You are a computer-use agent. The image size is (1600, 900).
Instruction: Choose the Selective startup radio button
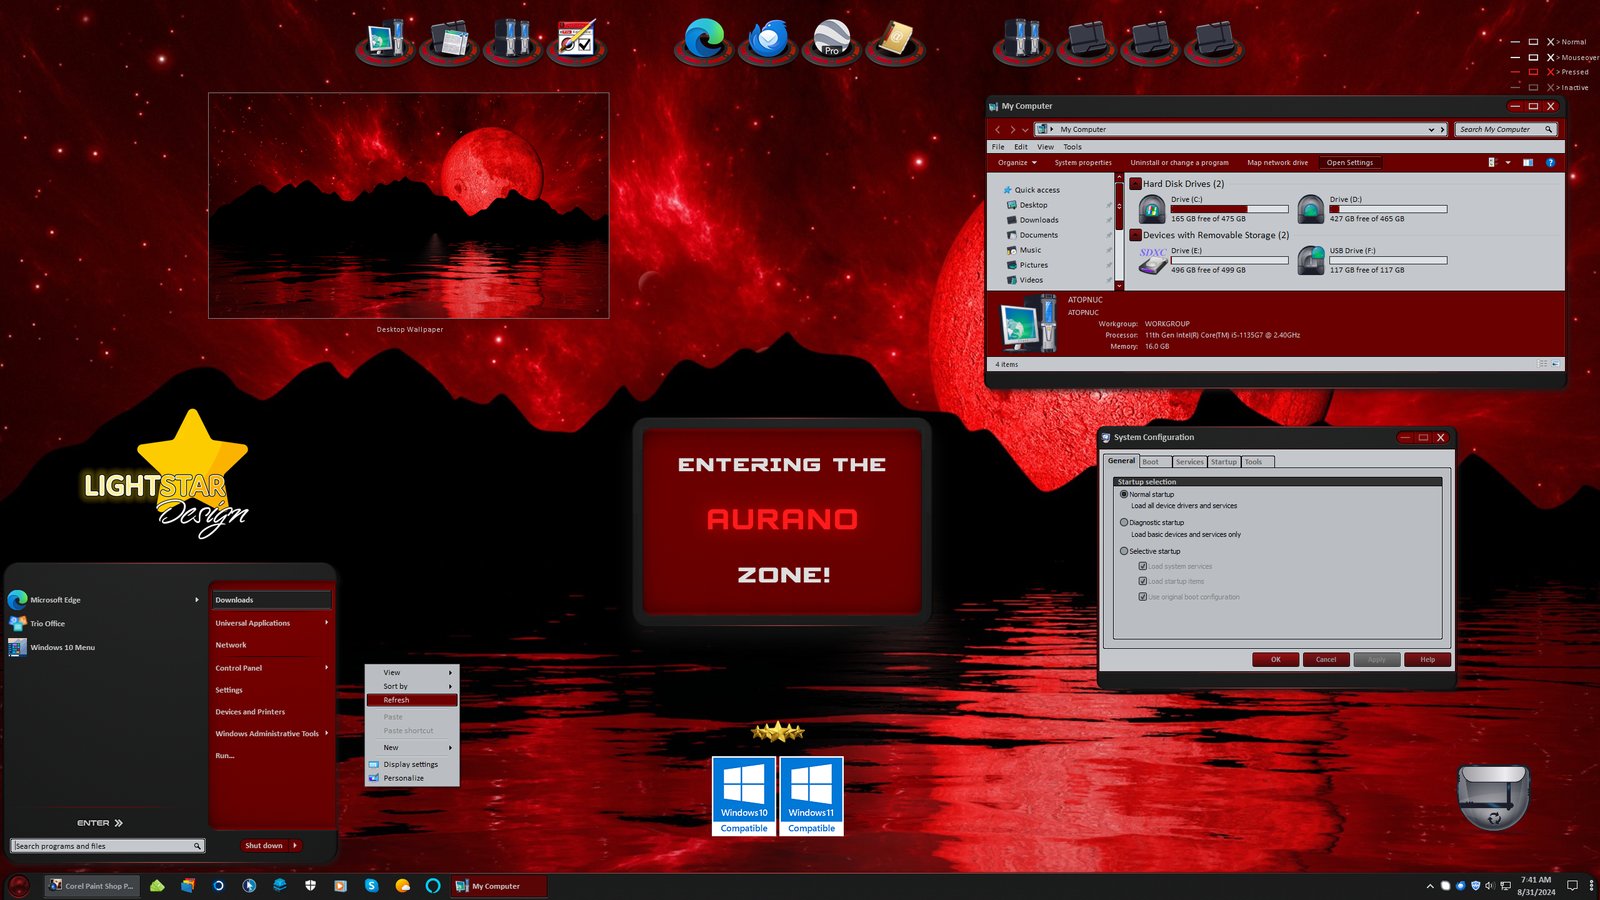[x=1124, y=551]
